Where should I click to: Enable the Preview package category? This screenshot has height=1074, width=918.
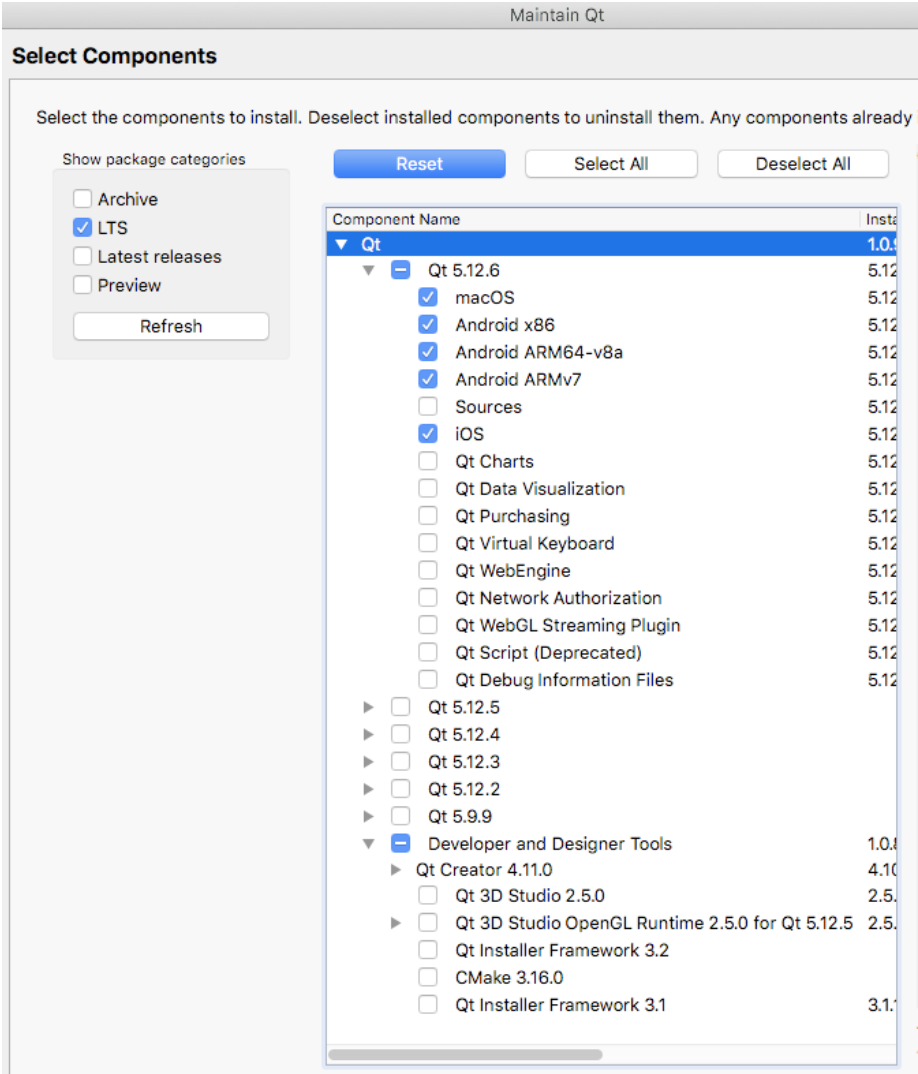[x=82, y=285]
